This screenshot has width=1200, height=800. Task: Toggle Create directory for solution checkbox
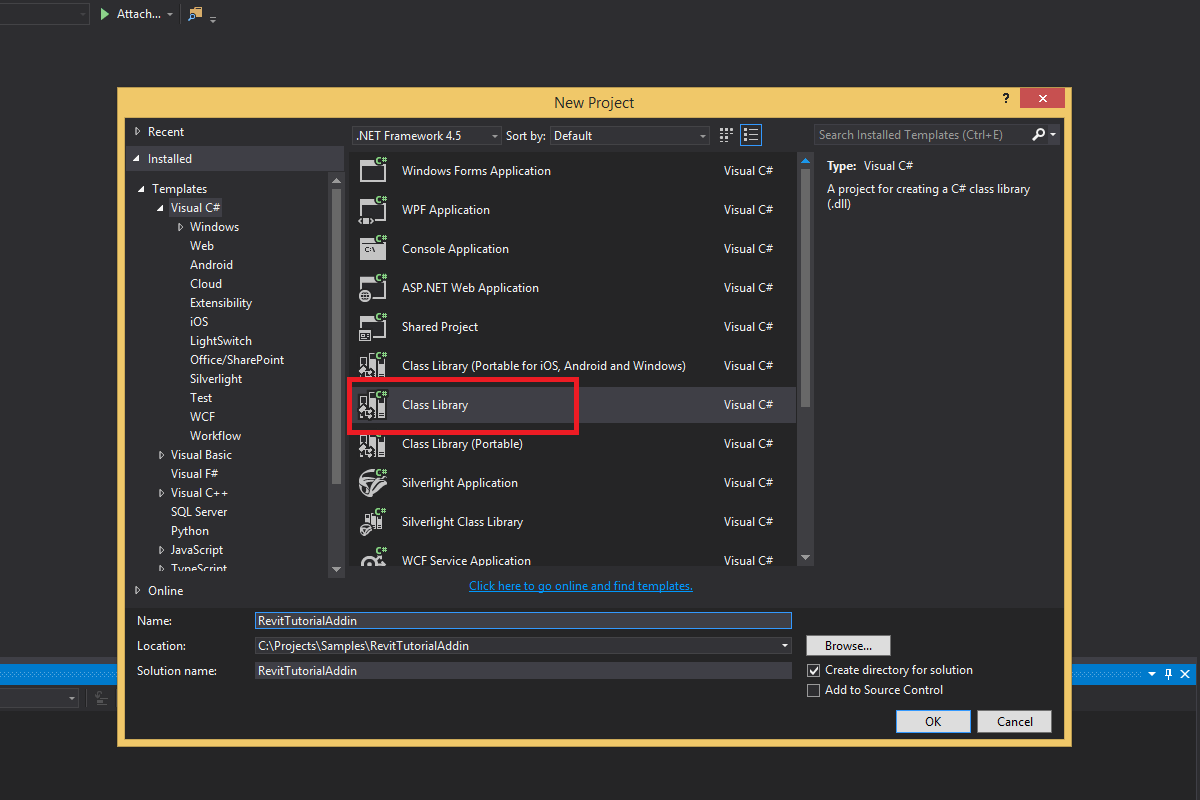point(813,670)
